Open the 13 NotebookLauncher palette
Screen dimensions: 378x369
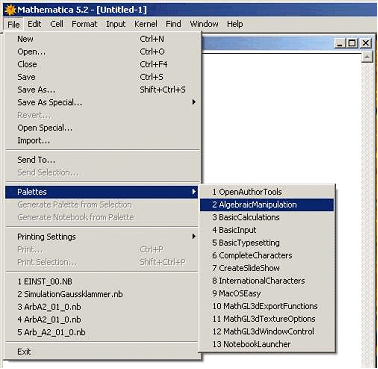(x=267, y=344)
